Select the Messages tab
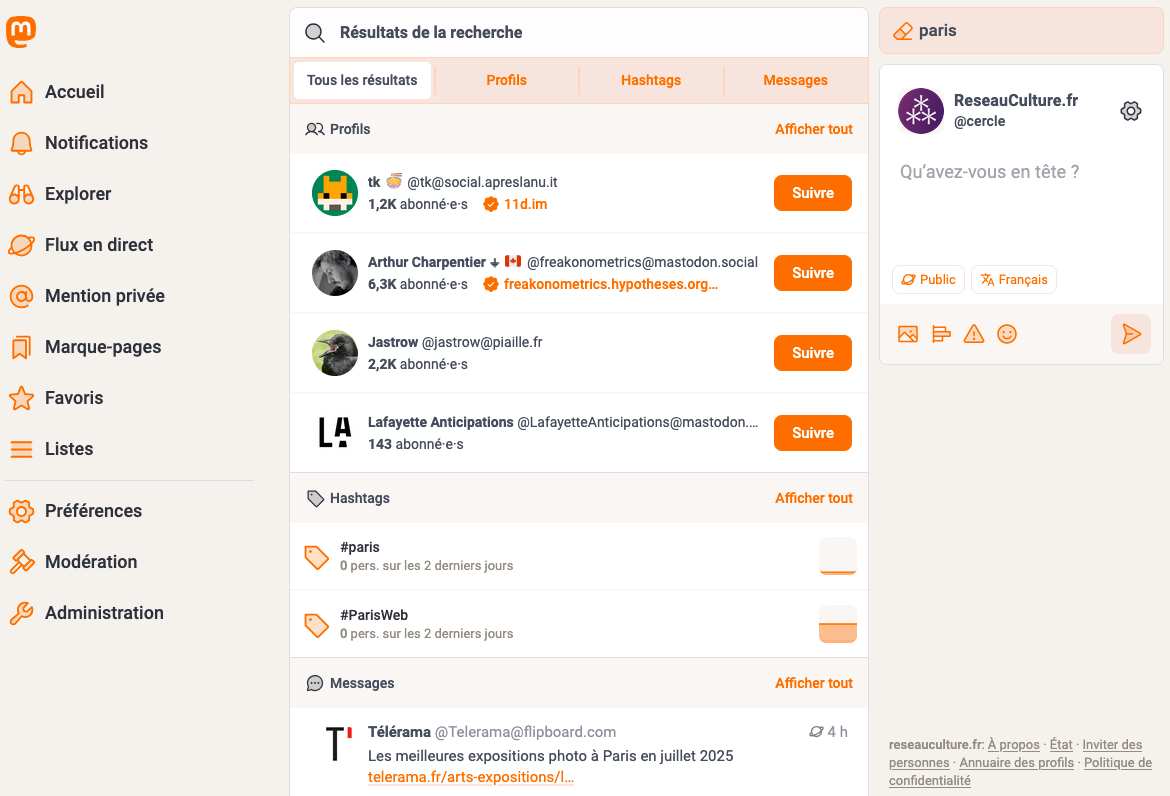The width and height of the screenshot is (1170, 796). click(795, 81)
